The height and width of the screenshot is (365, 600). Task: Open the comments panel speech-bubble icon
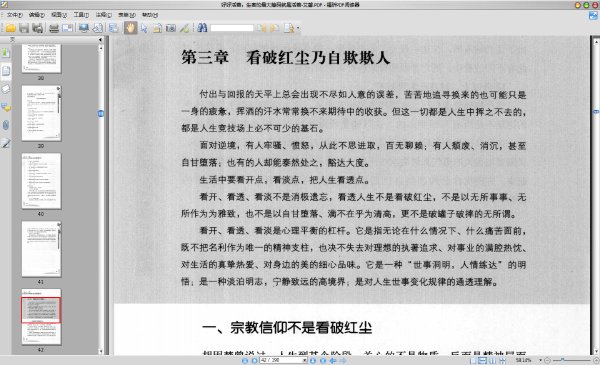pyautogui.click(x=6, y=108)
